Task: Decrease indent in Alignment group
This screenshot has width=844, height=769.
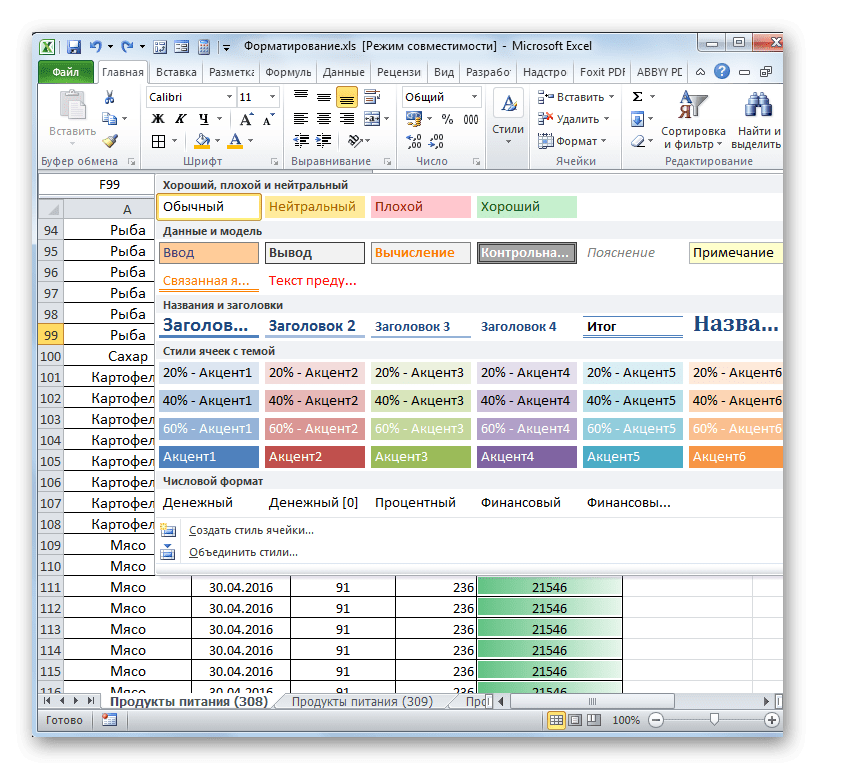Action: coord(301,141)
